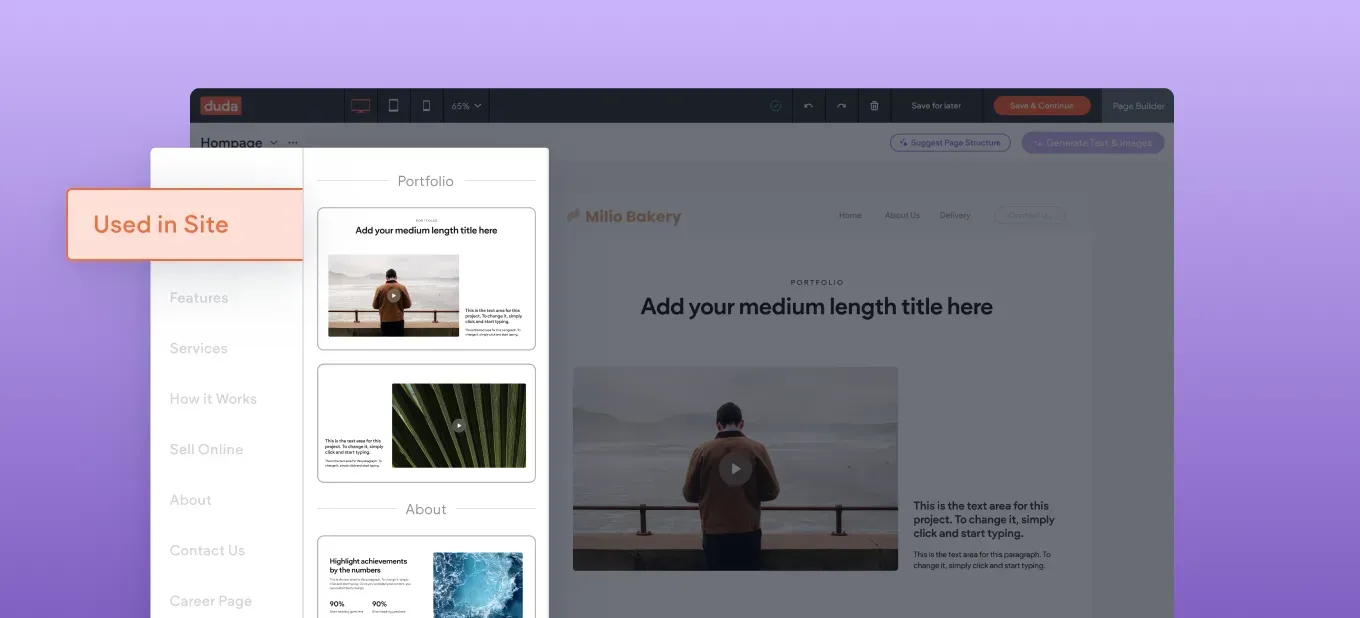The image size is (1360, 618).
Task: Play video in palm leaf thumbnail
Action: point(458,425)
